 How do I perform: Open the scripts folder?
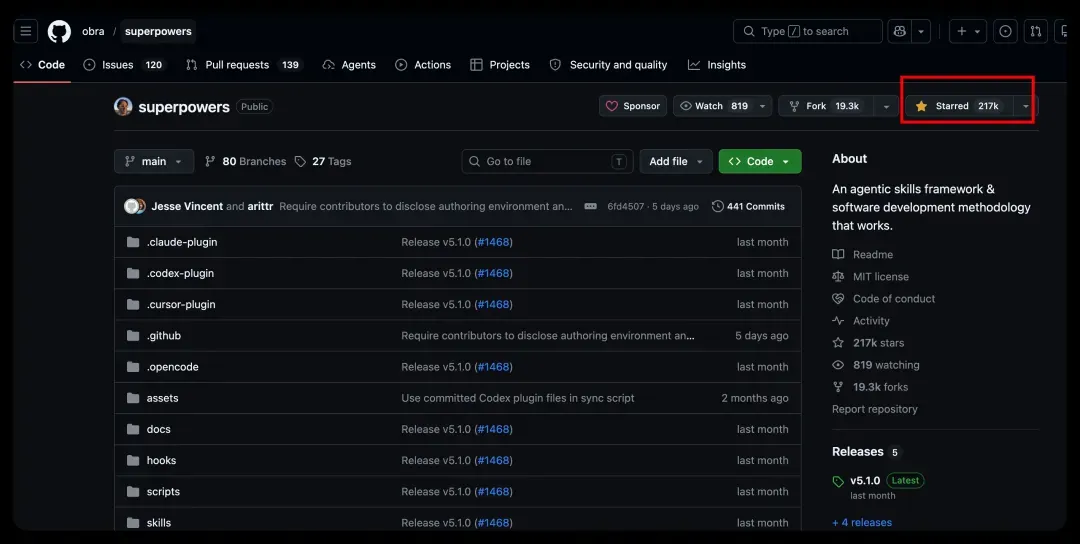point(163,492)
